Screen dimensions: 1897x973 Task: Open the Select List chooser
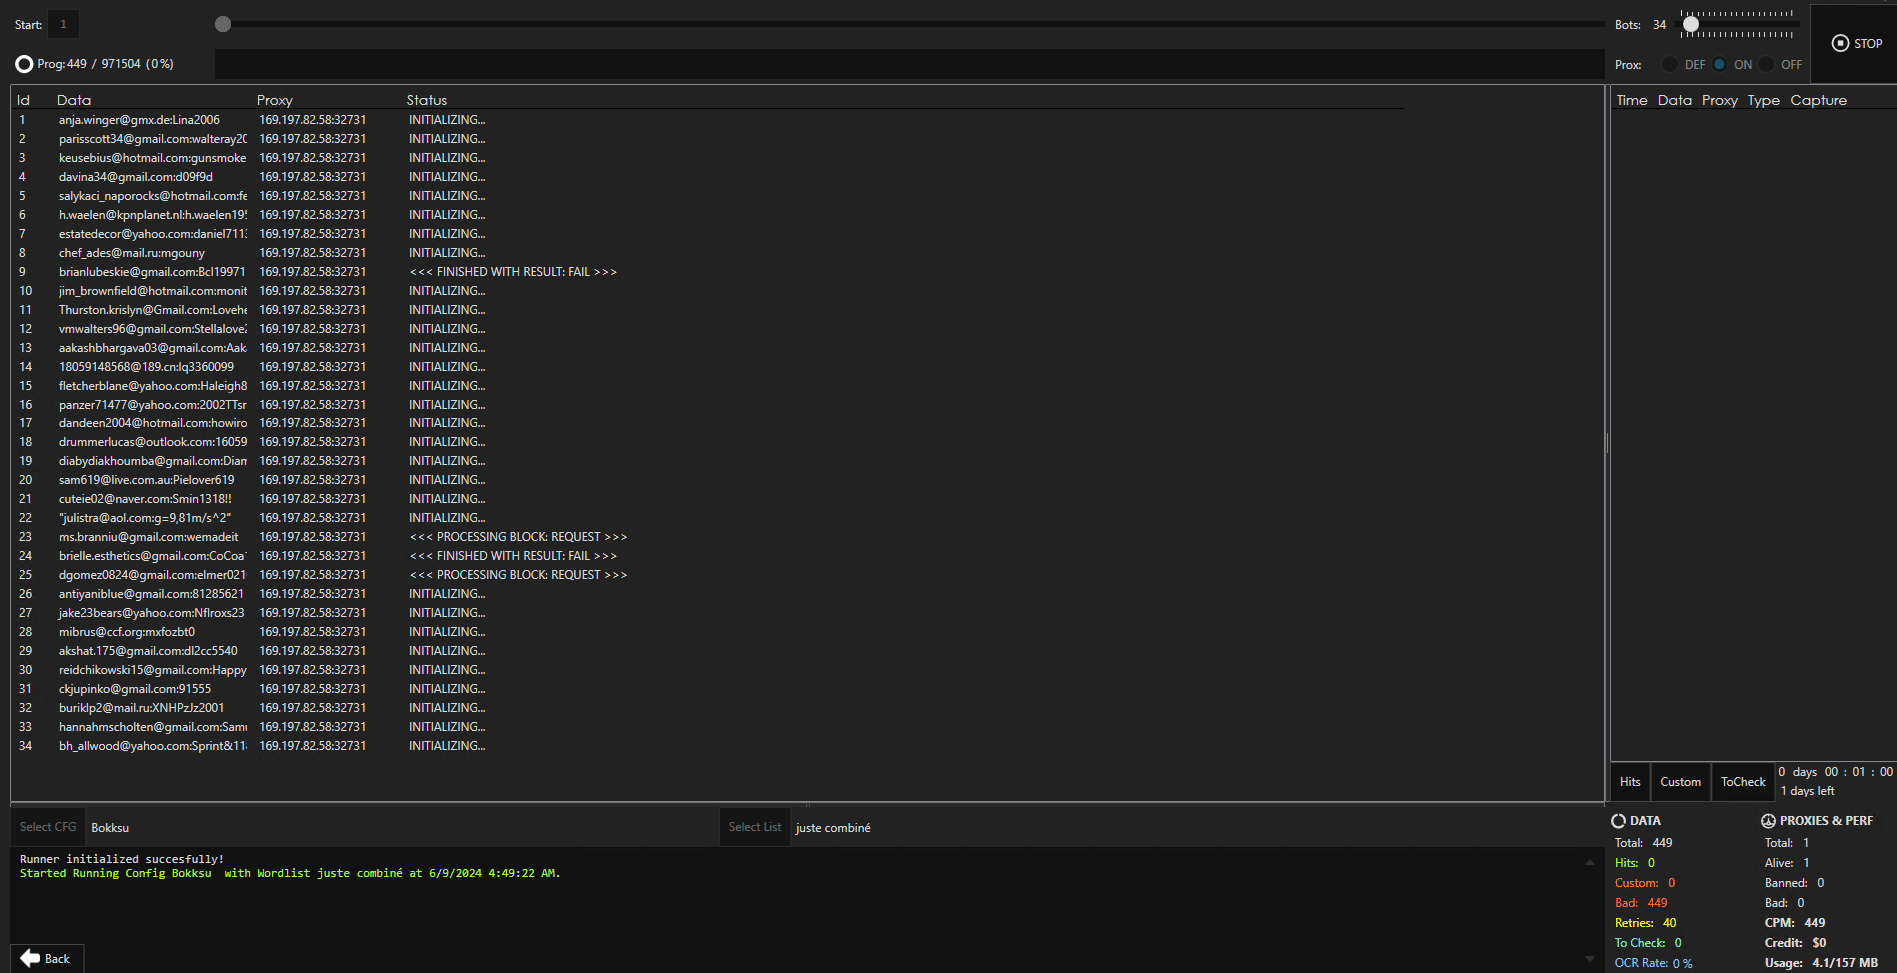[754, 827]
